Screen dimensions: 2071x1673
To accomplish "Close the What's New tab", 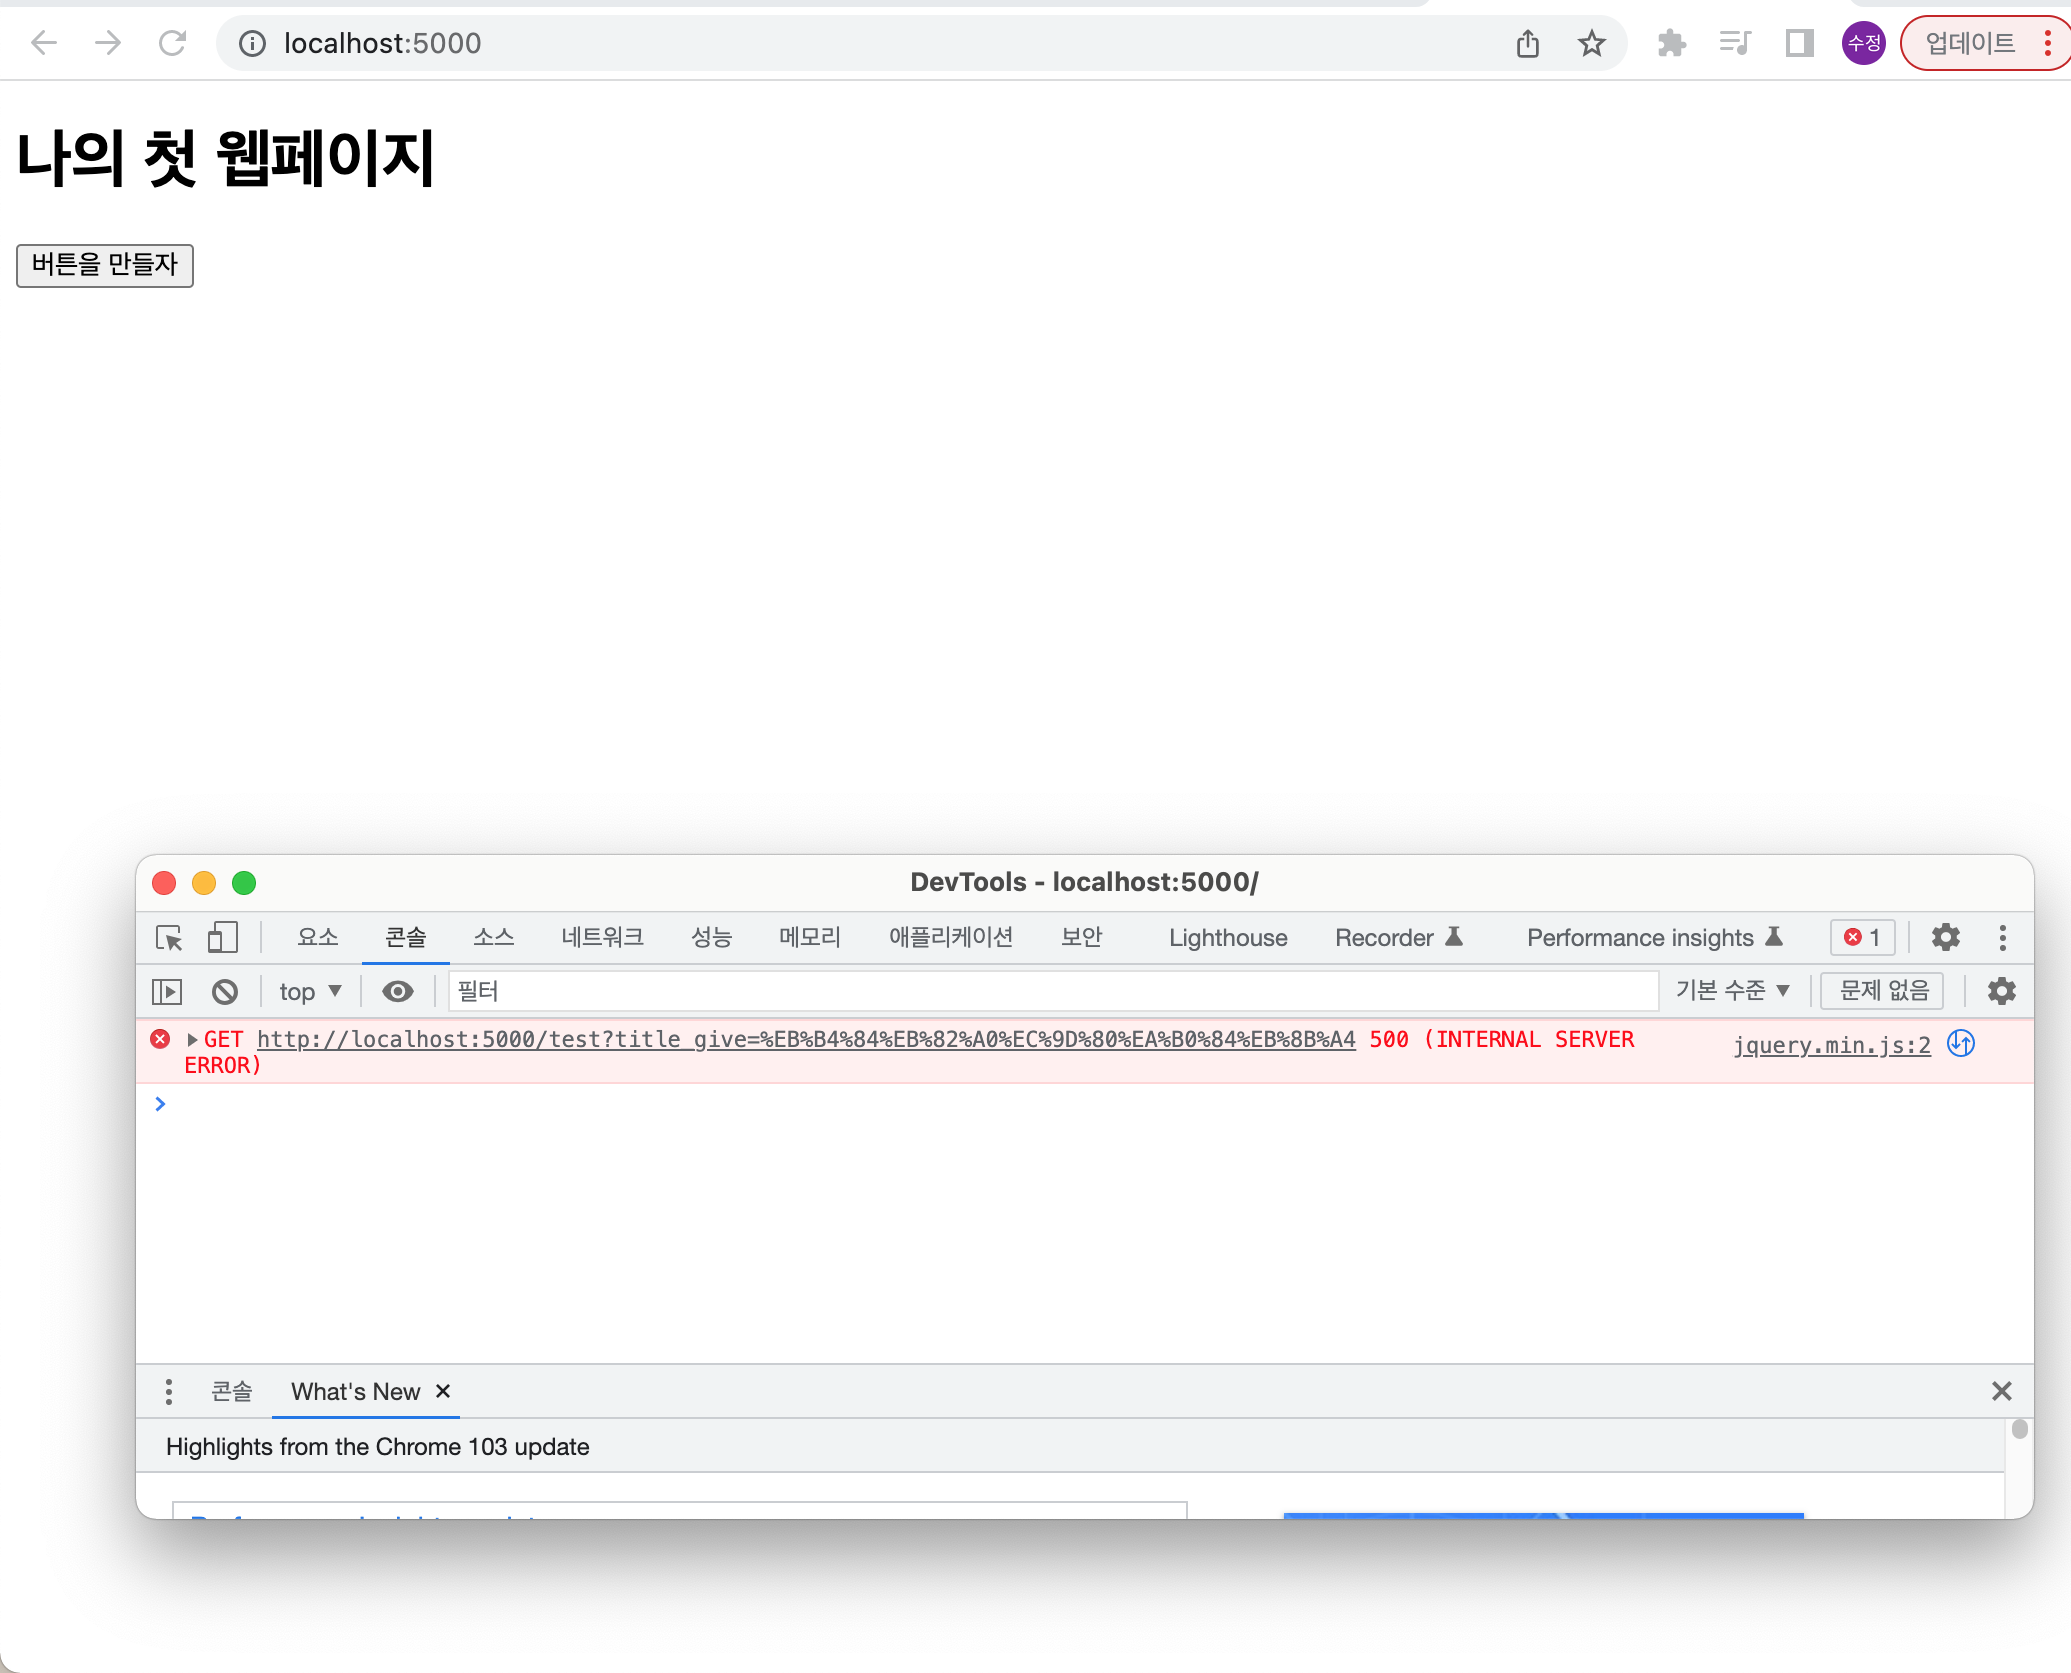I will click(443, 1391).
